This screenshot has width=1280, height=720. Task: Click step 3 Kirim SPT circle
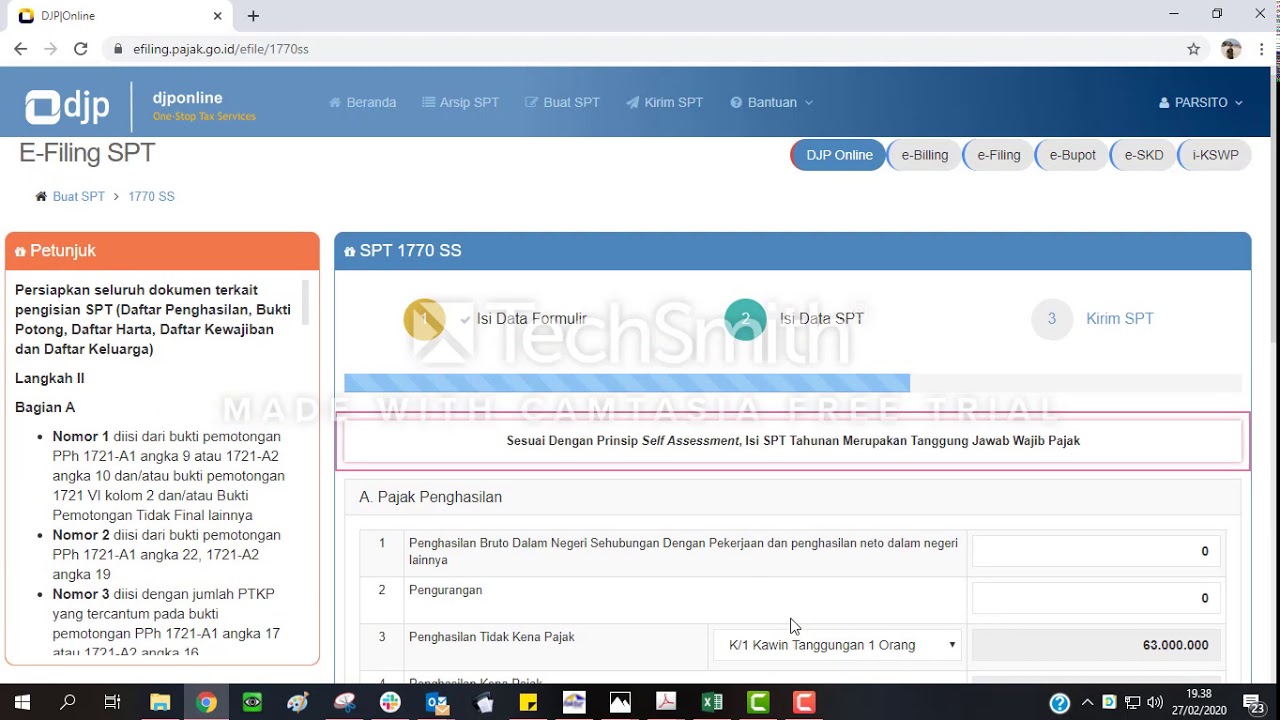click(x=1052, y=319)
